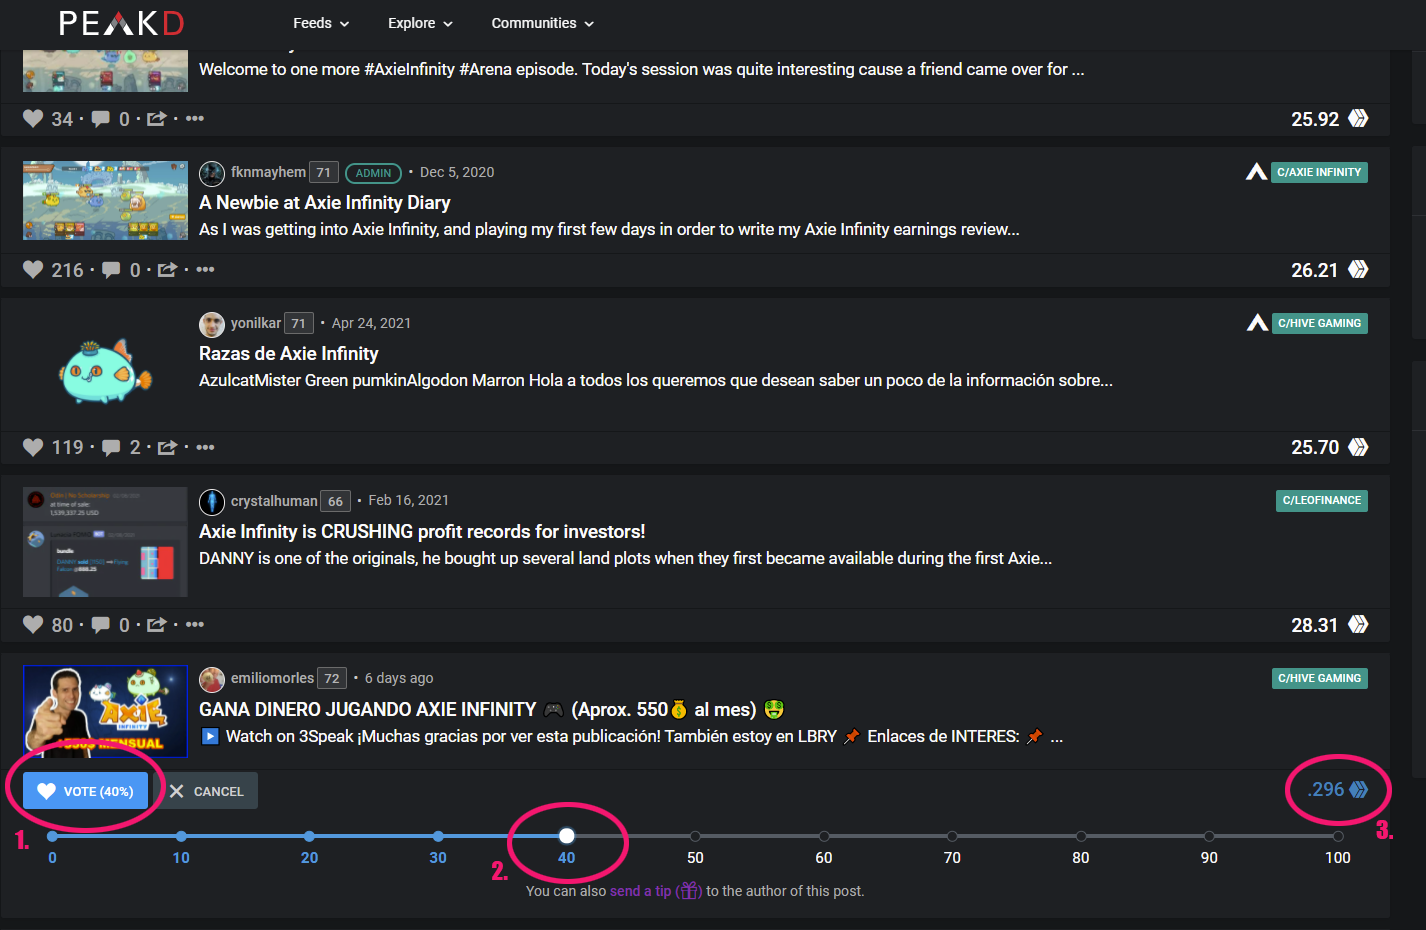This screenshot has height=930, width=1426.
Task: Open comments on the 119-vote post
Action: coord(111,447)
